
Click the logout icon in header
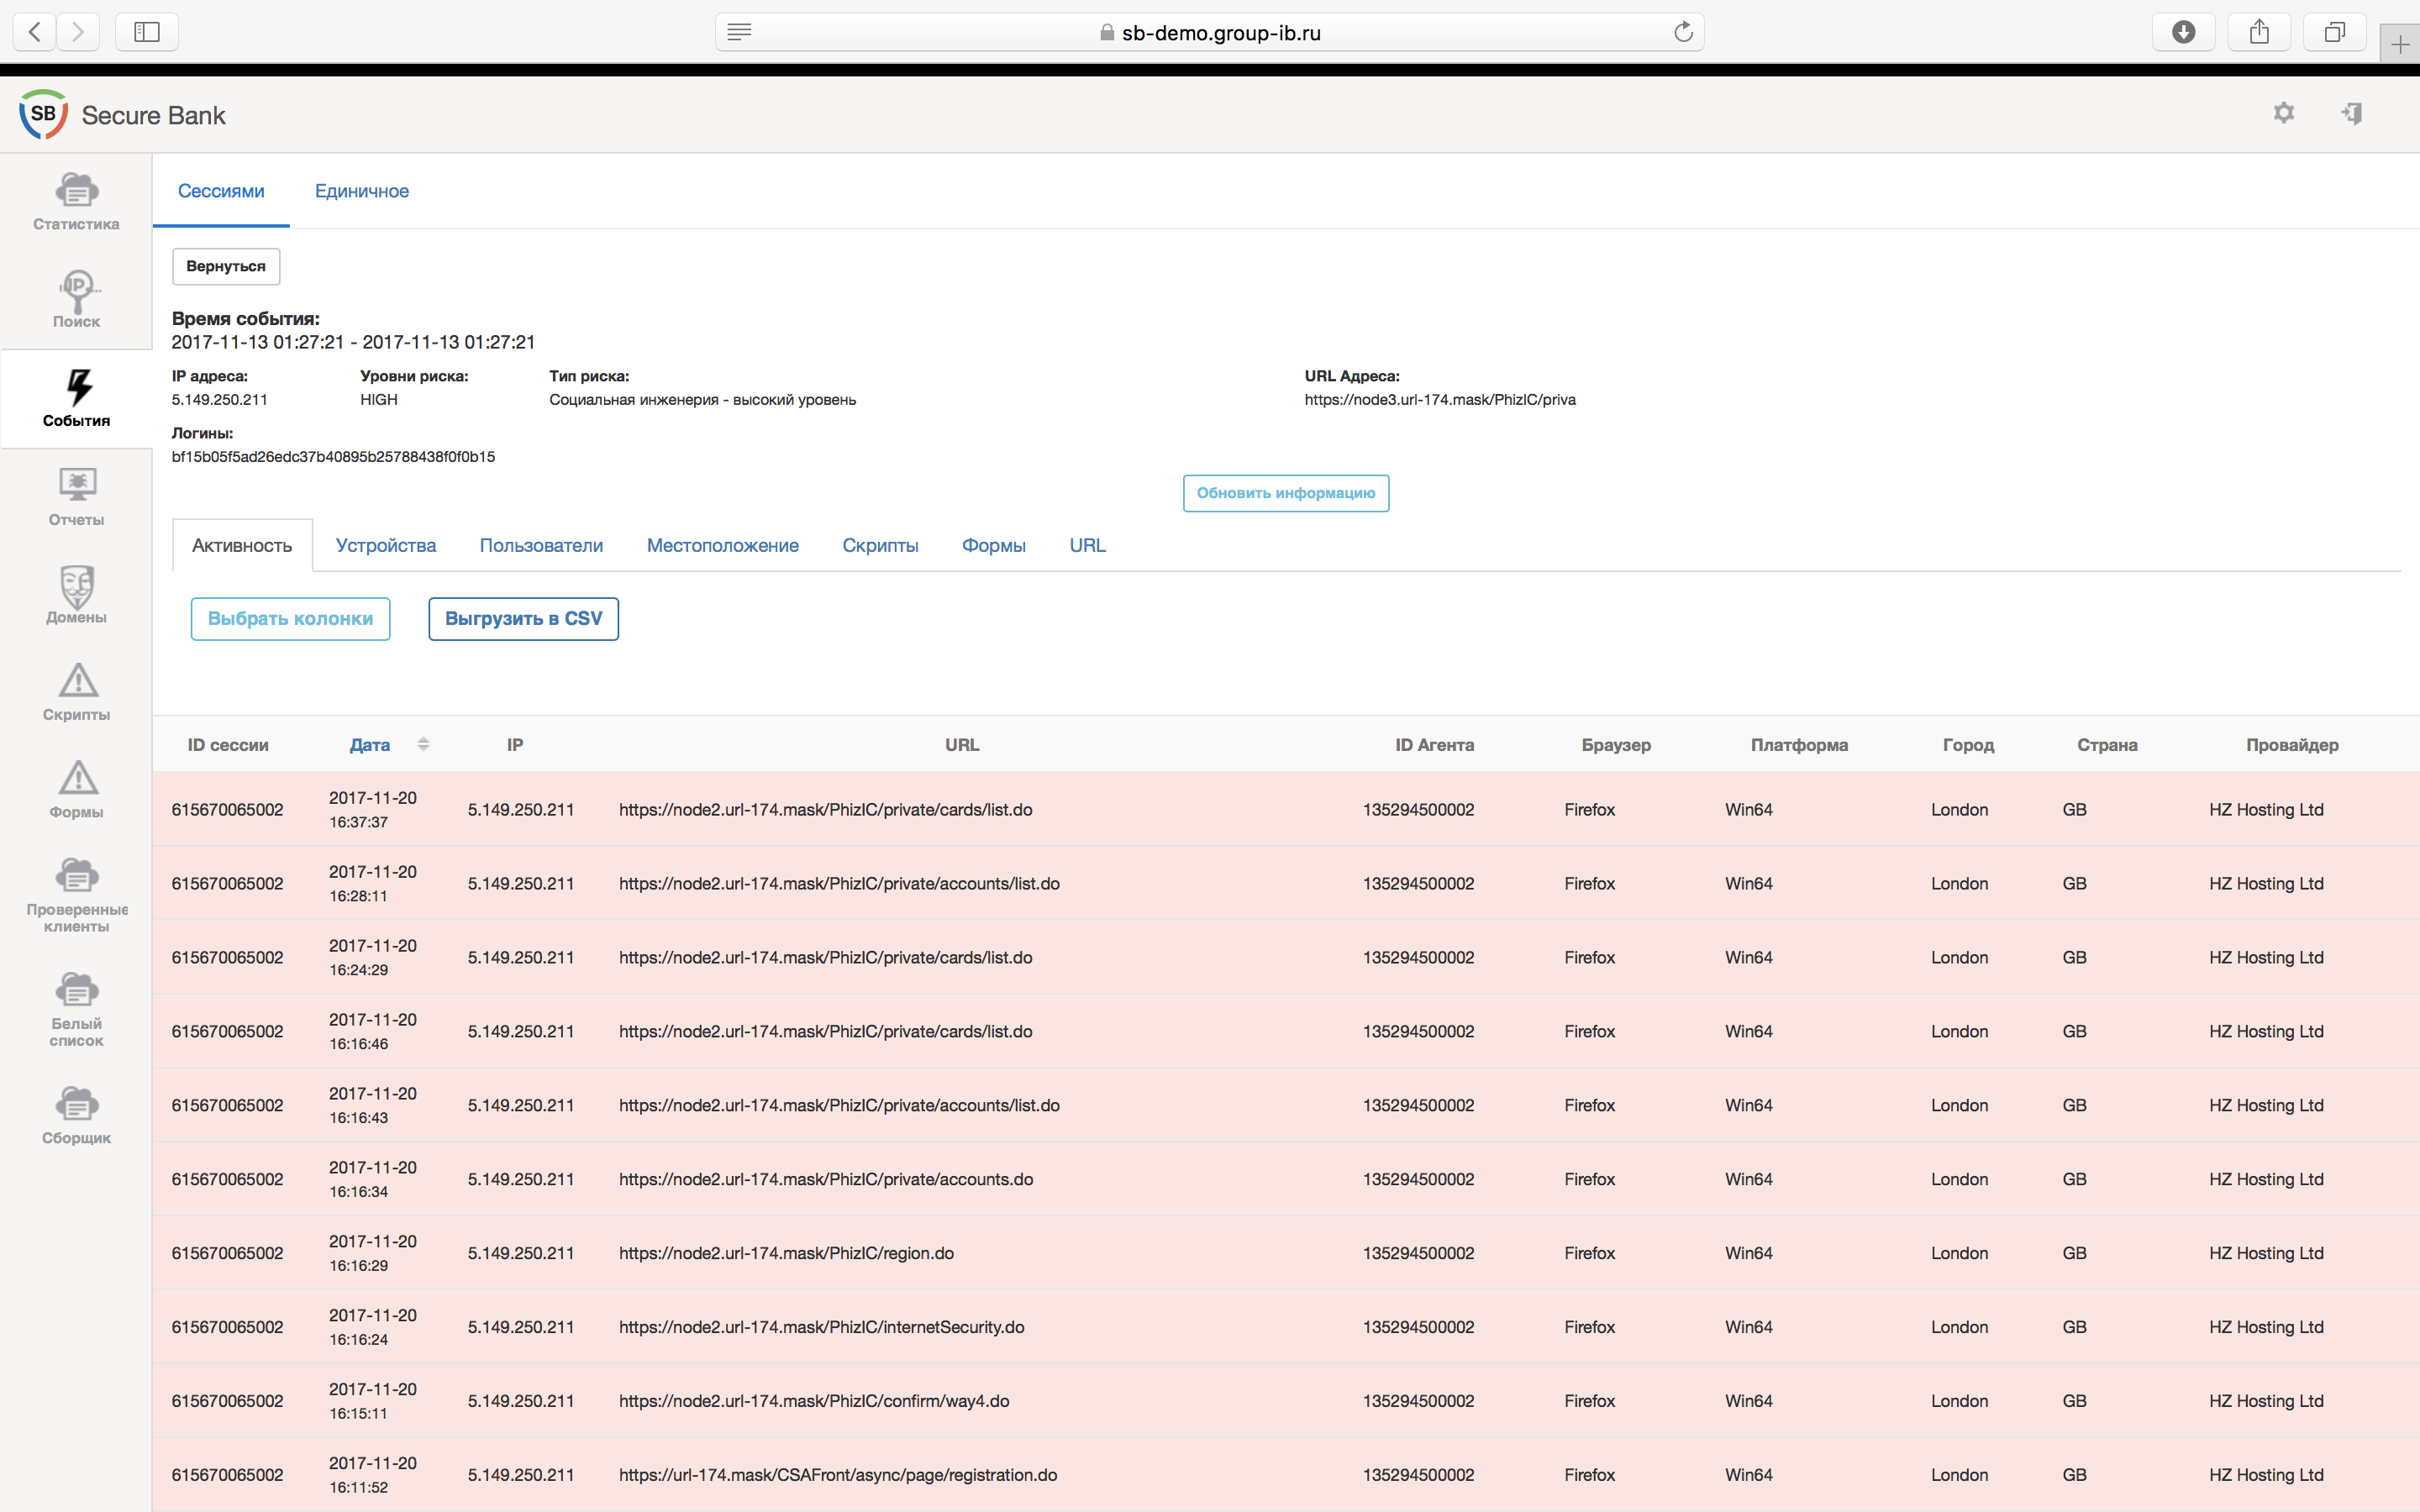click(x=2352, y=113)
